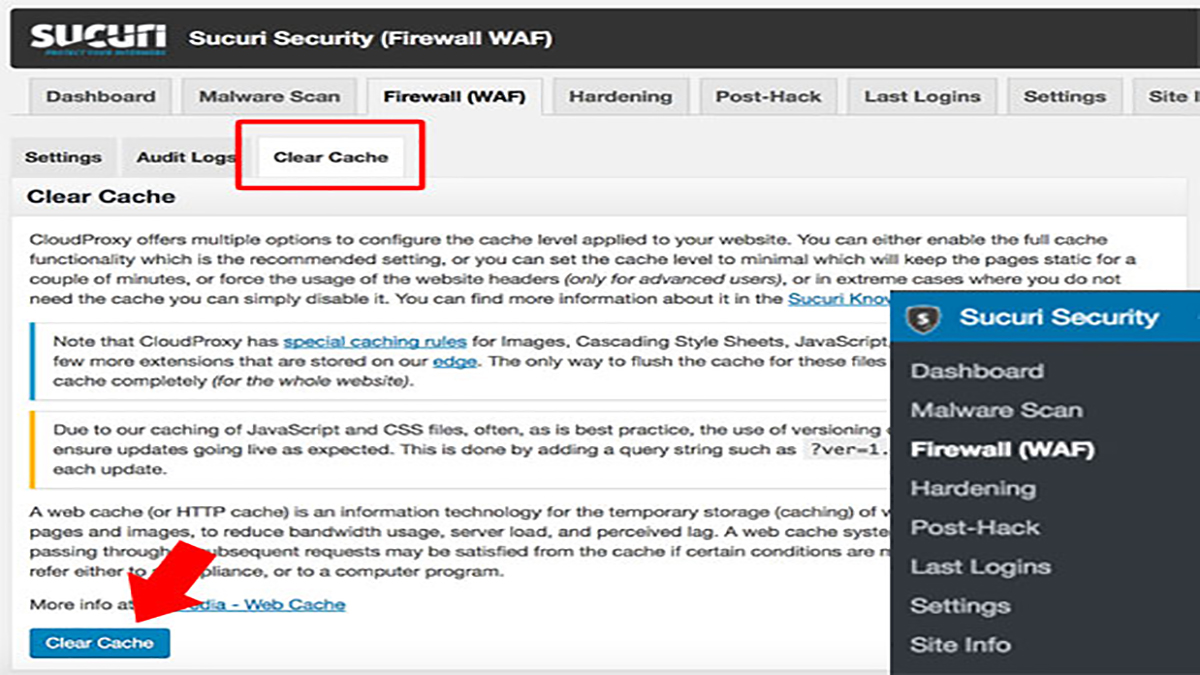Click the blue Clear Cache button
1200x675 pixels.
(x=100, y=643)
